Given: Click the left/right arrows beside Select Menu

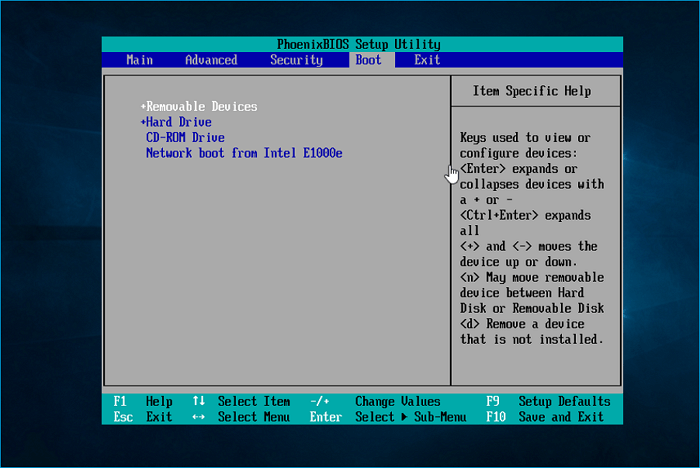Looking at the screenshot, I should click(x=198, y=417).
